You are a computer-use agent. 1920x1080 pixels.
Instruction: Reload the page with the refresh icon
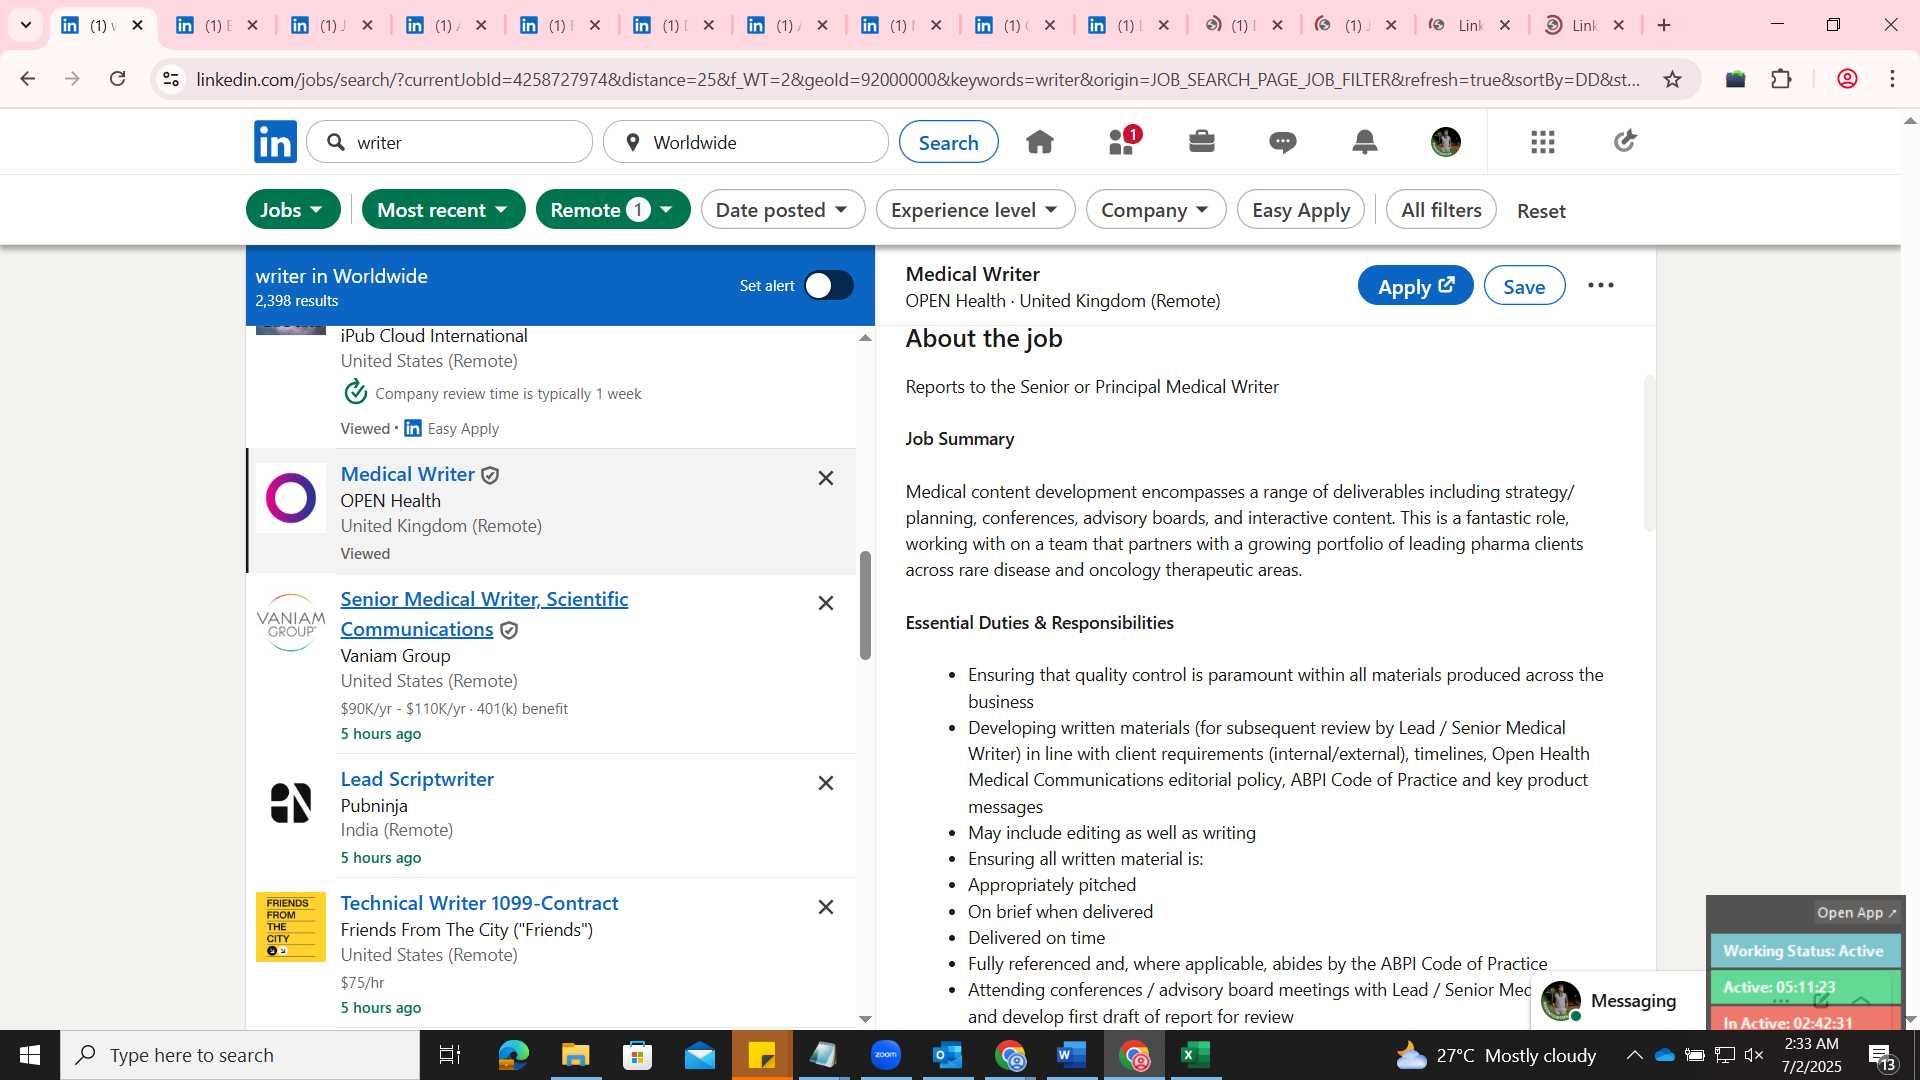coord(118,79)
